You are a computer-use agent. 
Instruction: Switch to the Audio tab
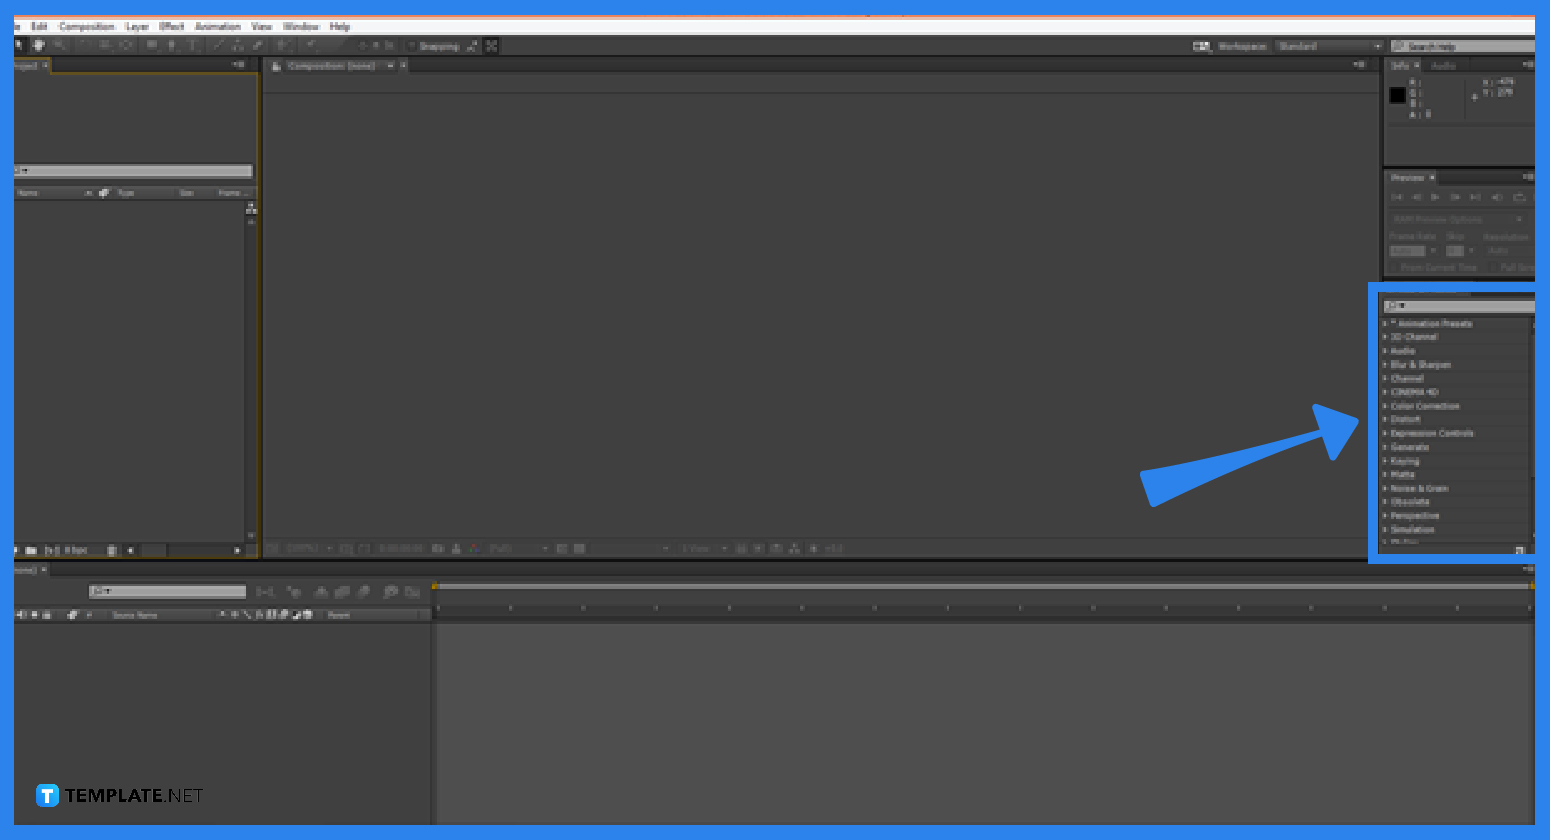1444,64
